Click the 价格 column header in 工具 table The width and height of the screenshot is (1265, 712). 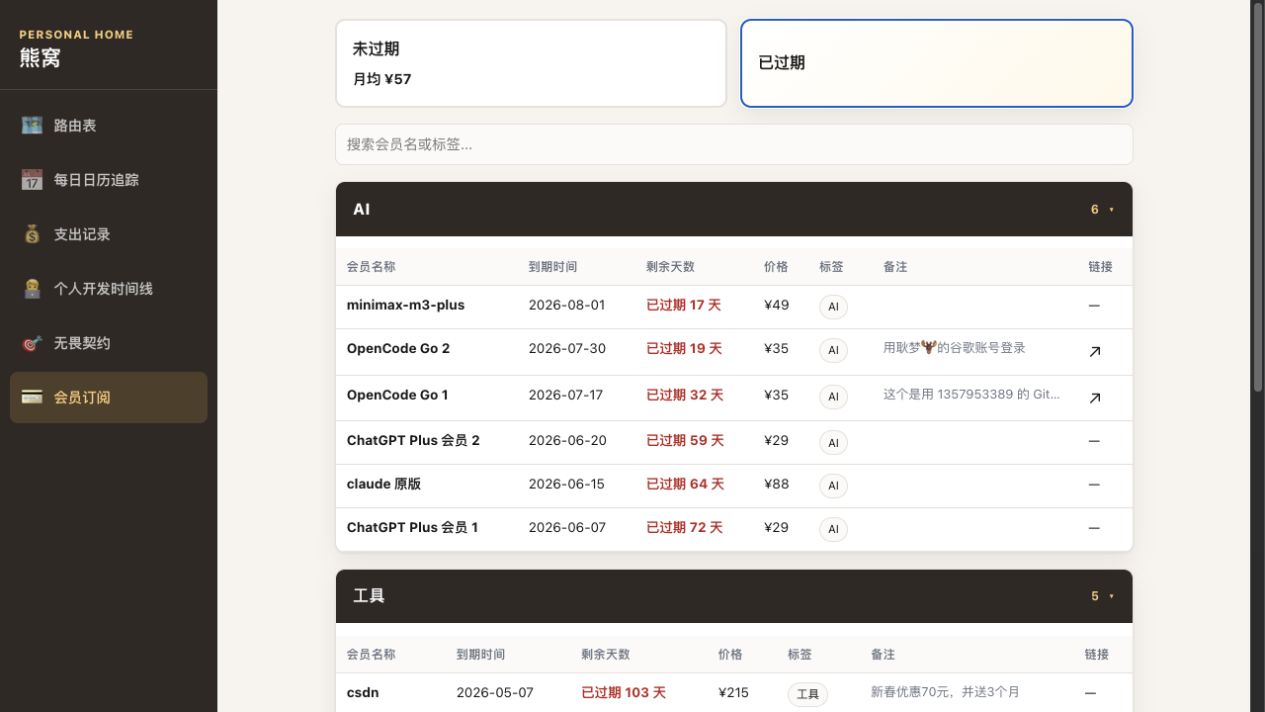point(730,654)
